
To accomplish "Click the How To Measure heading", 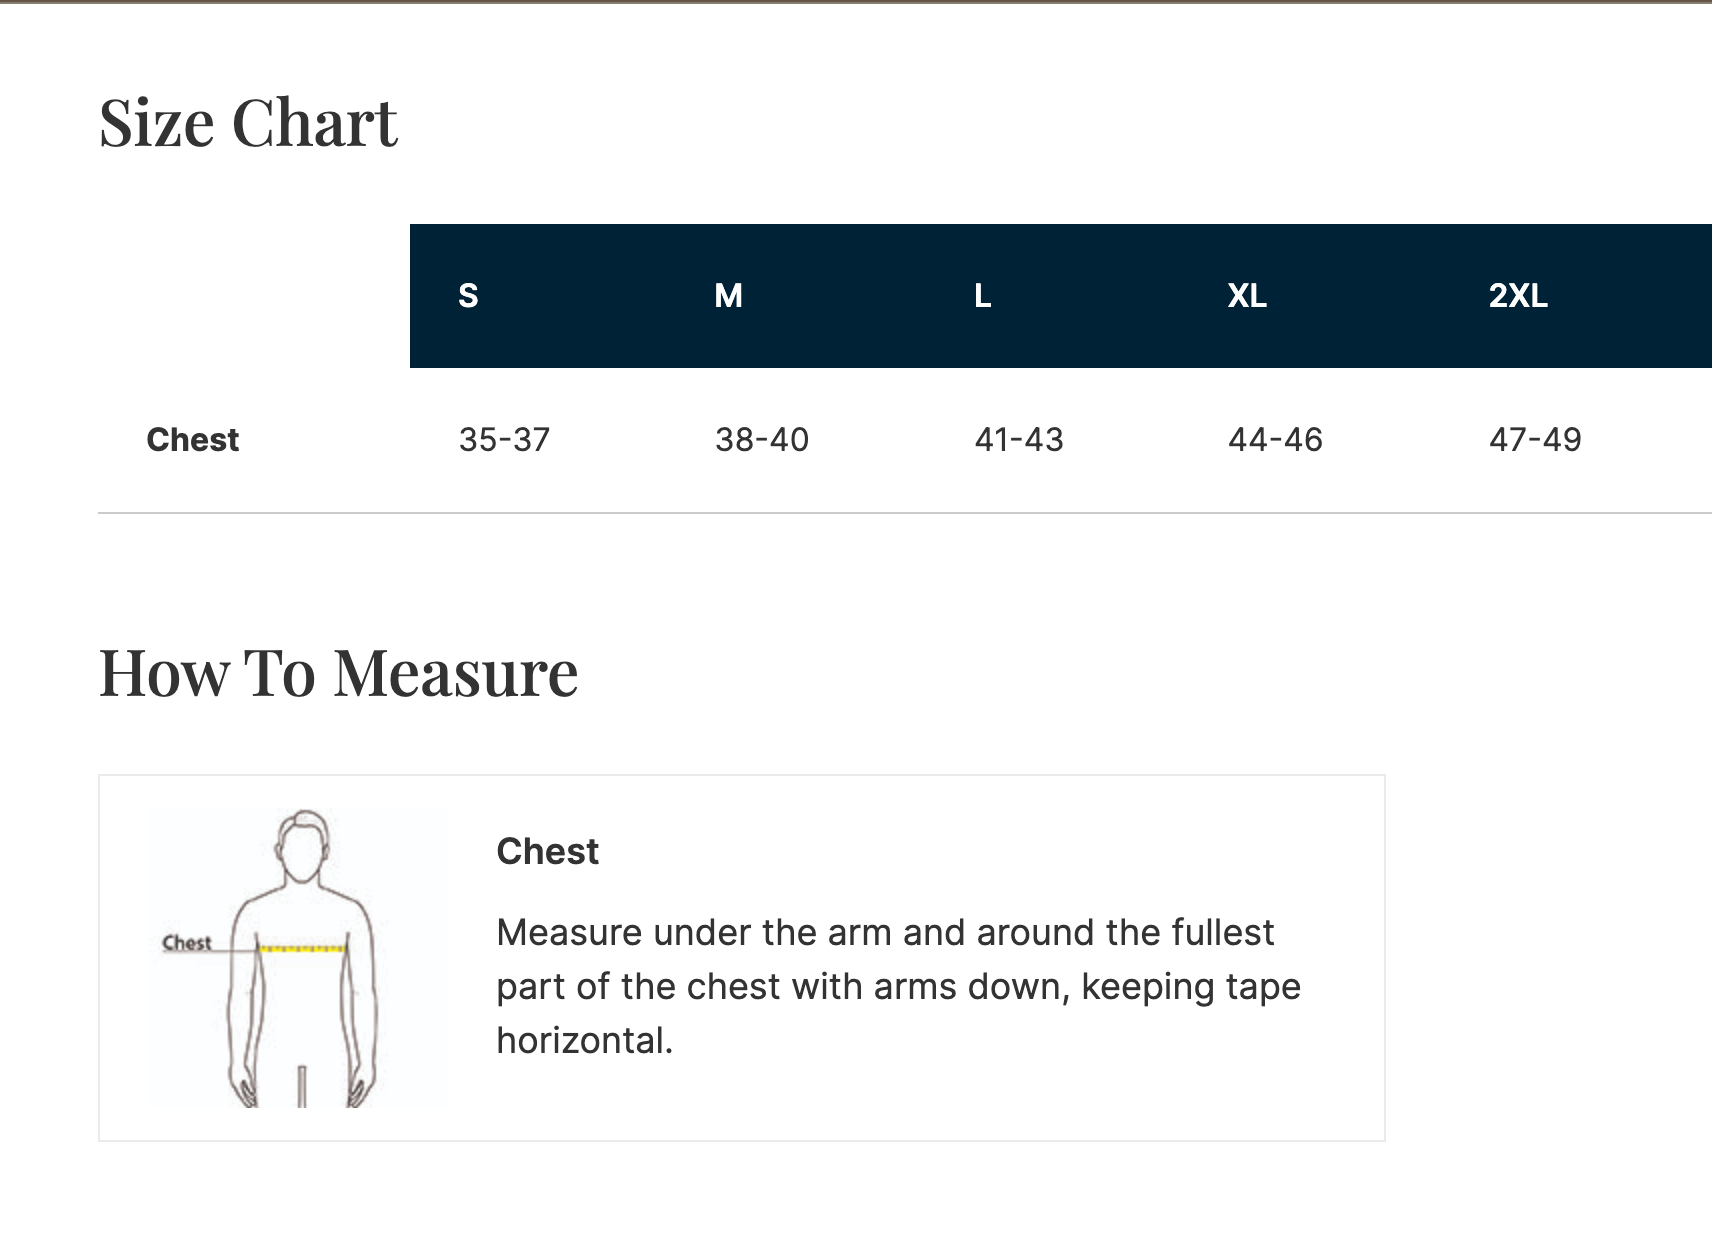I will point(339,673).
